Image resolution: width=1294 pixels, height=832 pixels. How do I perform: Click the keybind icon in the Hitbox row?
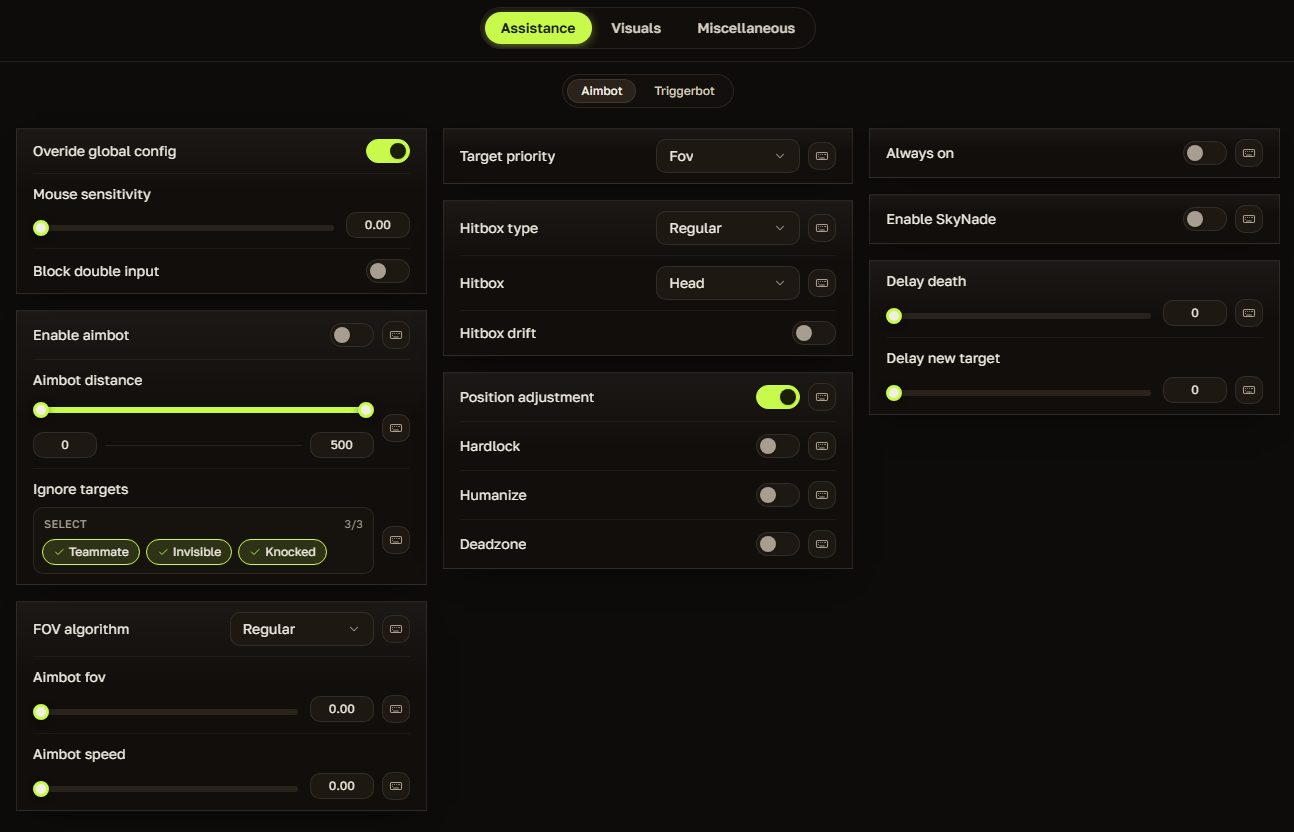tap(822, 283)
